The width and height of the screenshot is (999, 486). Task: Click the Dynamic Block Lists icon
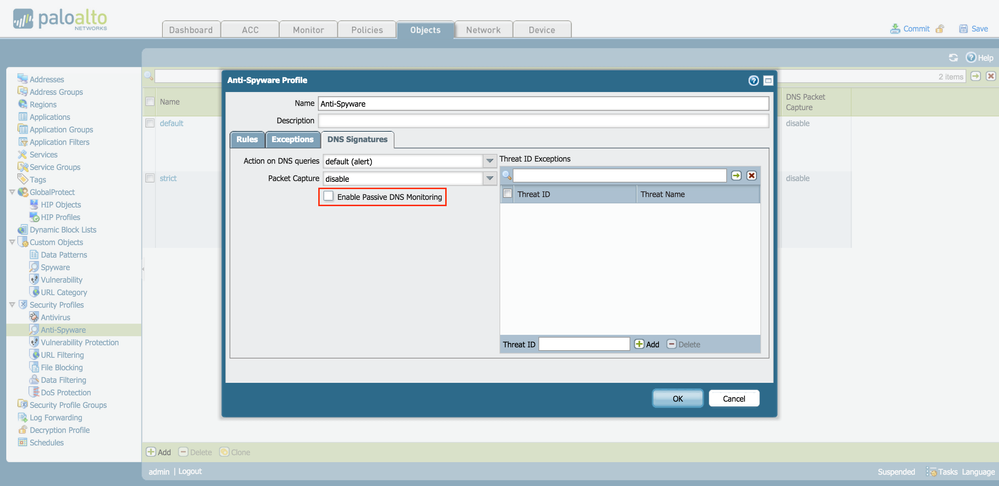(23, 230)
